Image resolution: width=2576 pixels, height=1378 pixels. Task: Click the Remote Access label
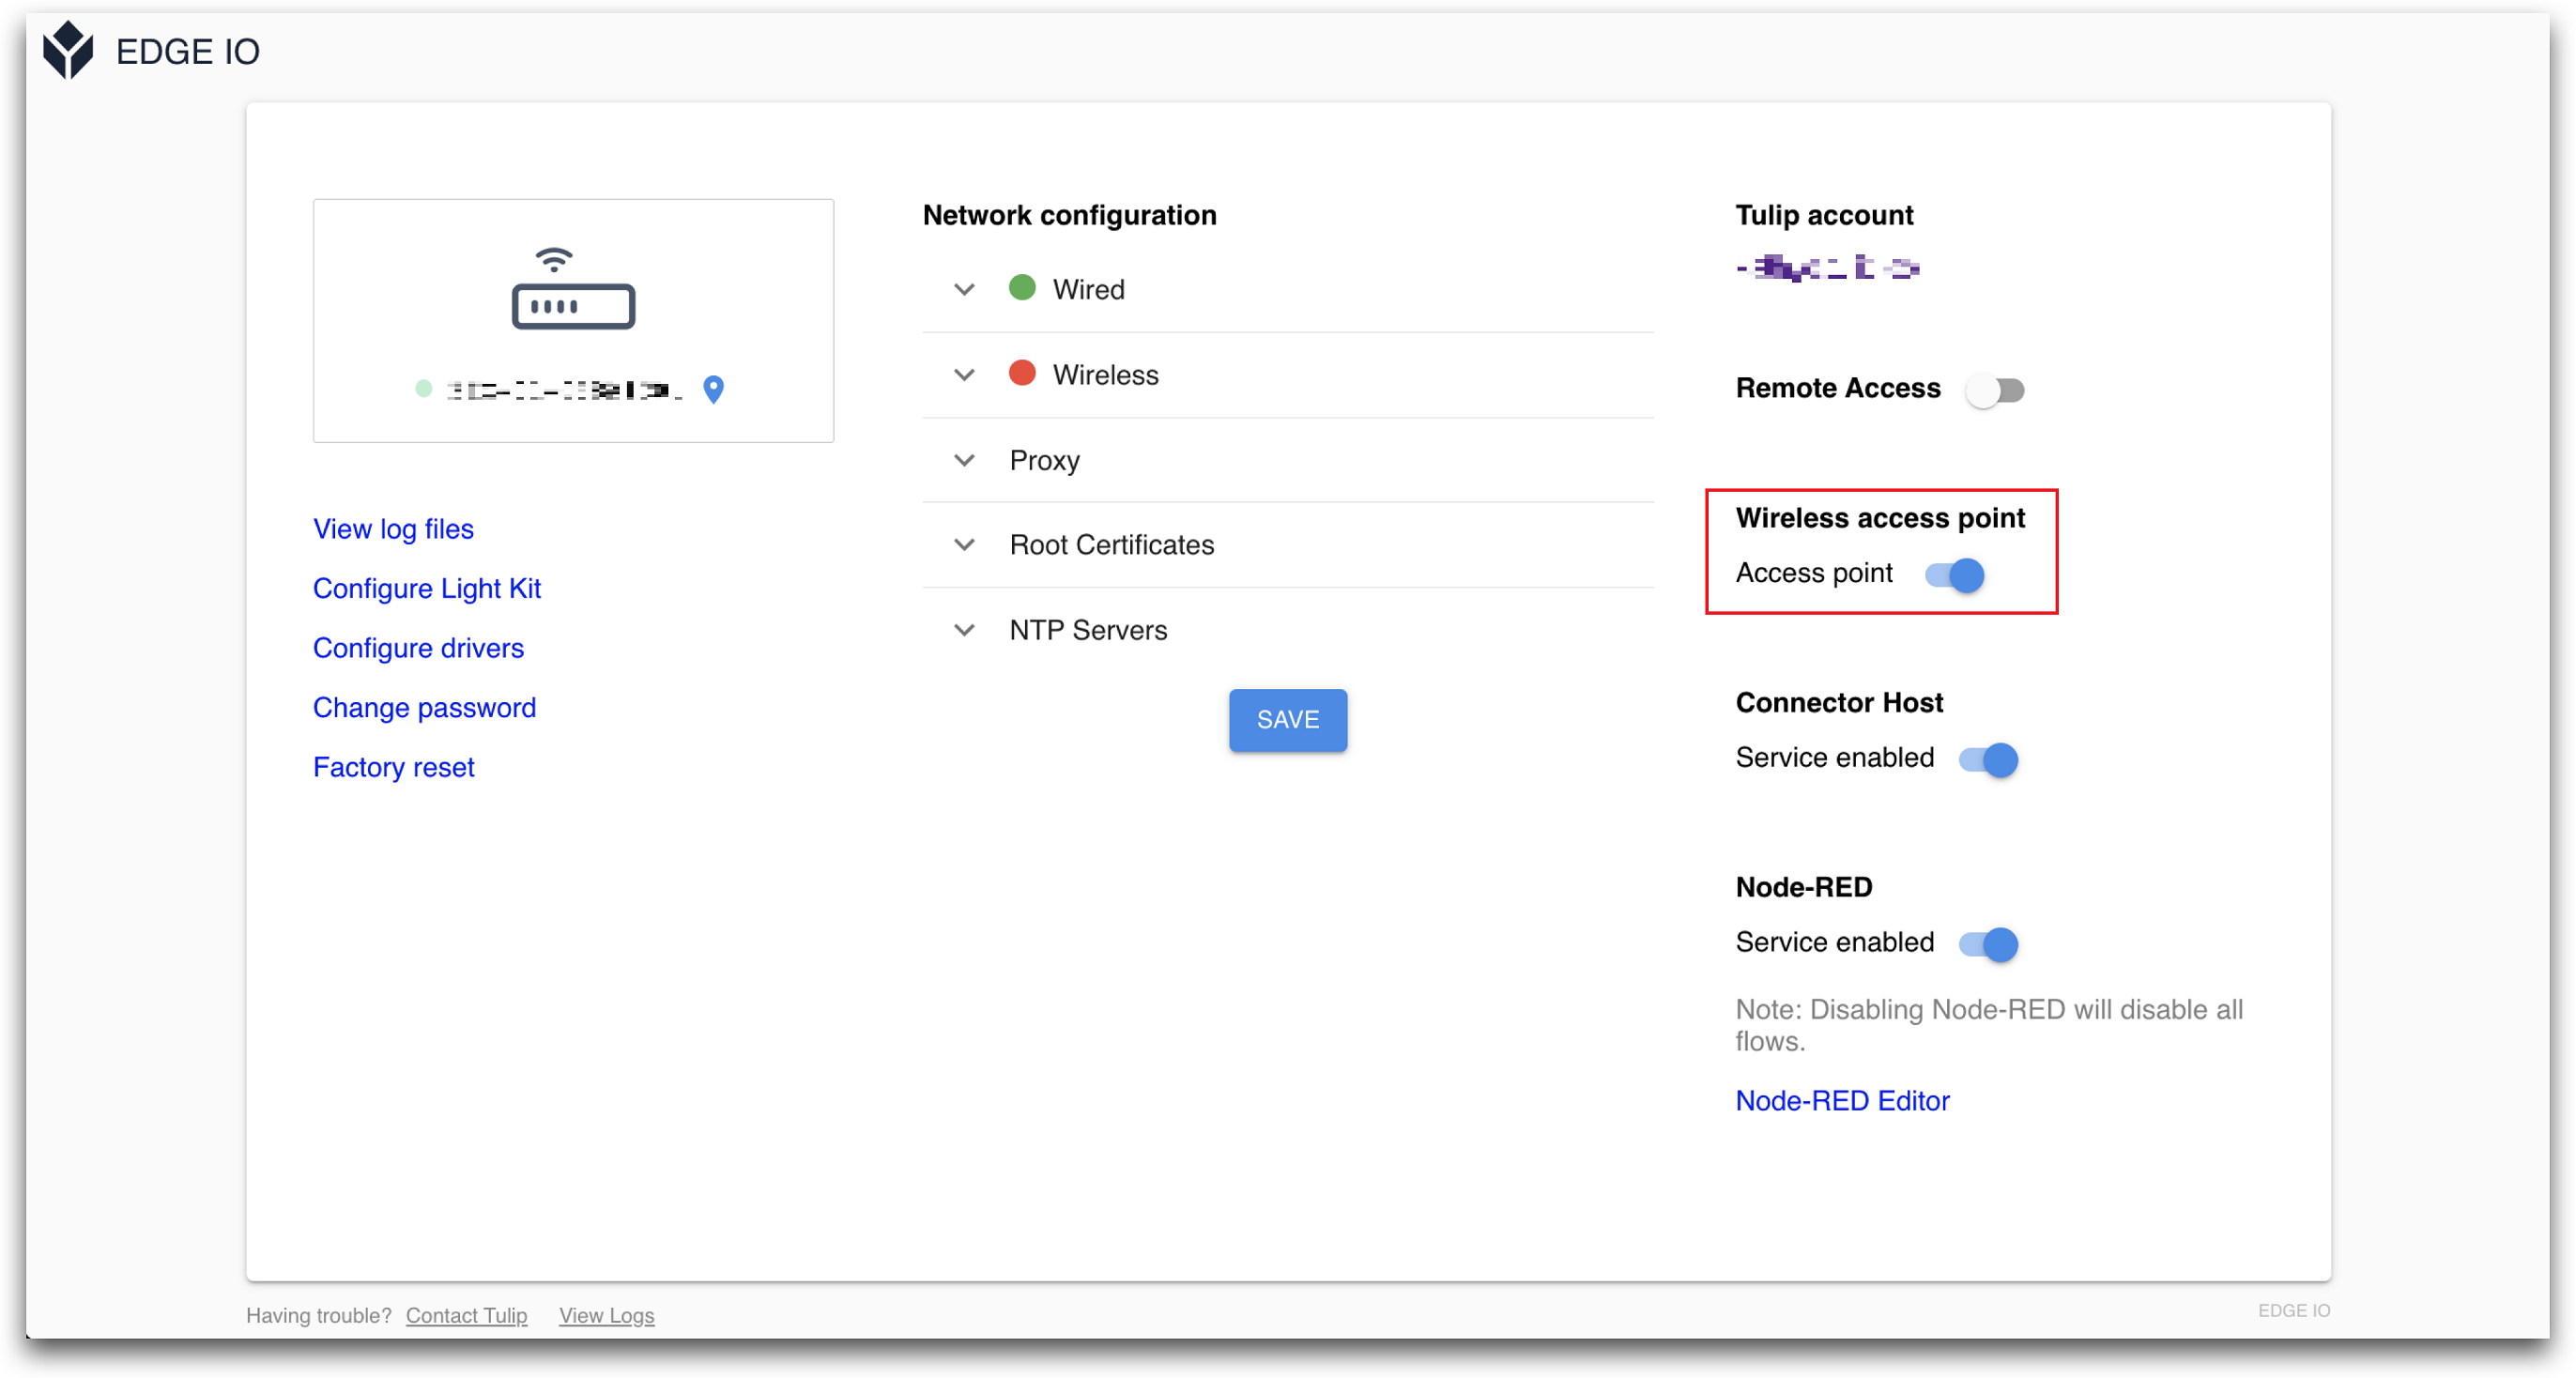(x=1838, y=388)
